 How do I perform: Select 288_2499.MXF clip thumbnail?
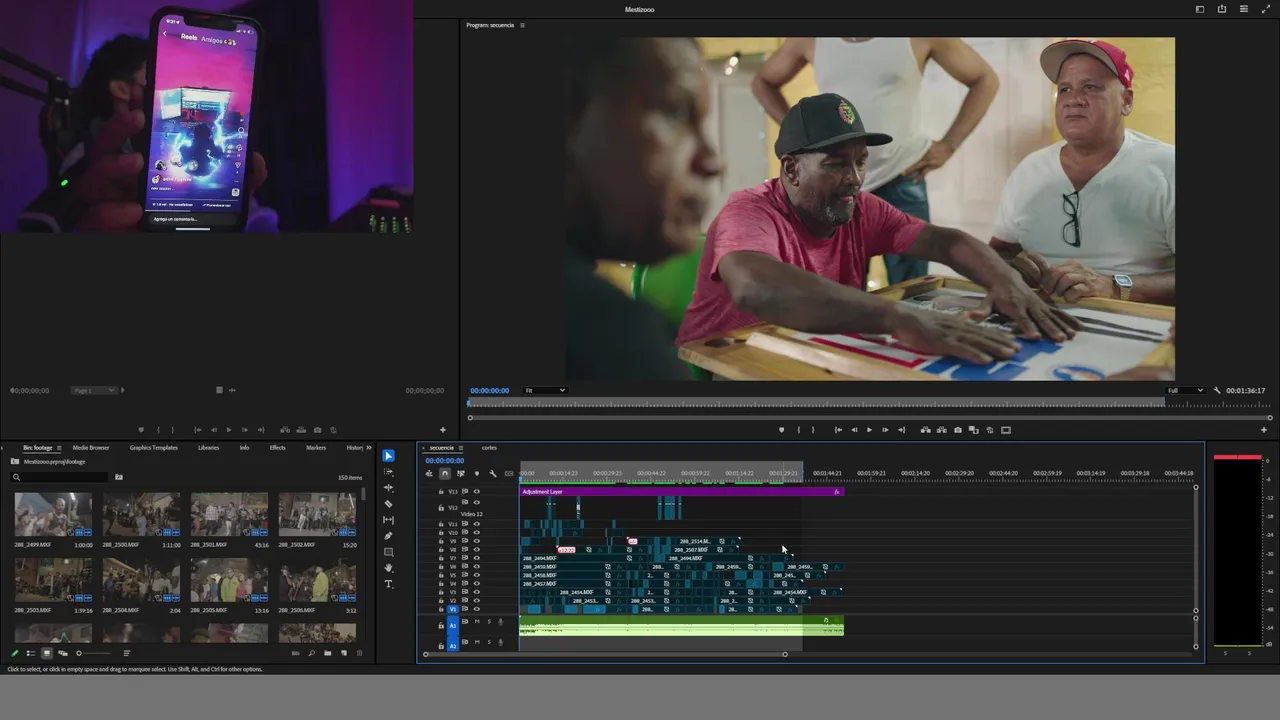pos(53,515)
